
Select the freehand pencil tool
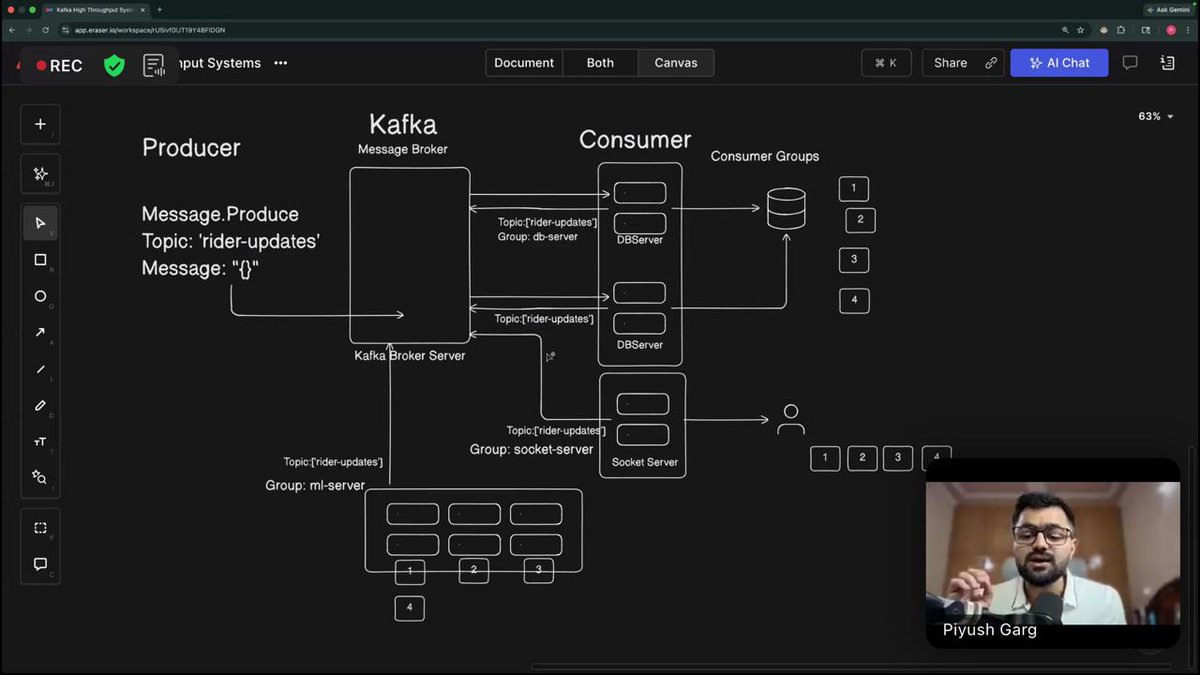pyautogui.click(x=40, y=405)
